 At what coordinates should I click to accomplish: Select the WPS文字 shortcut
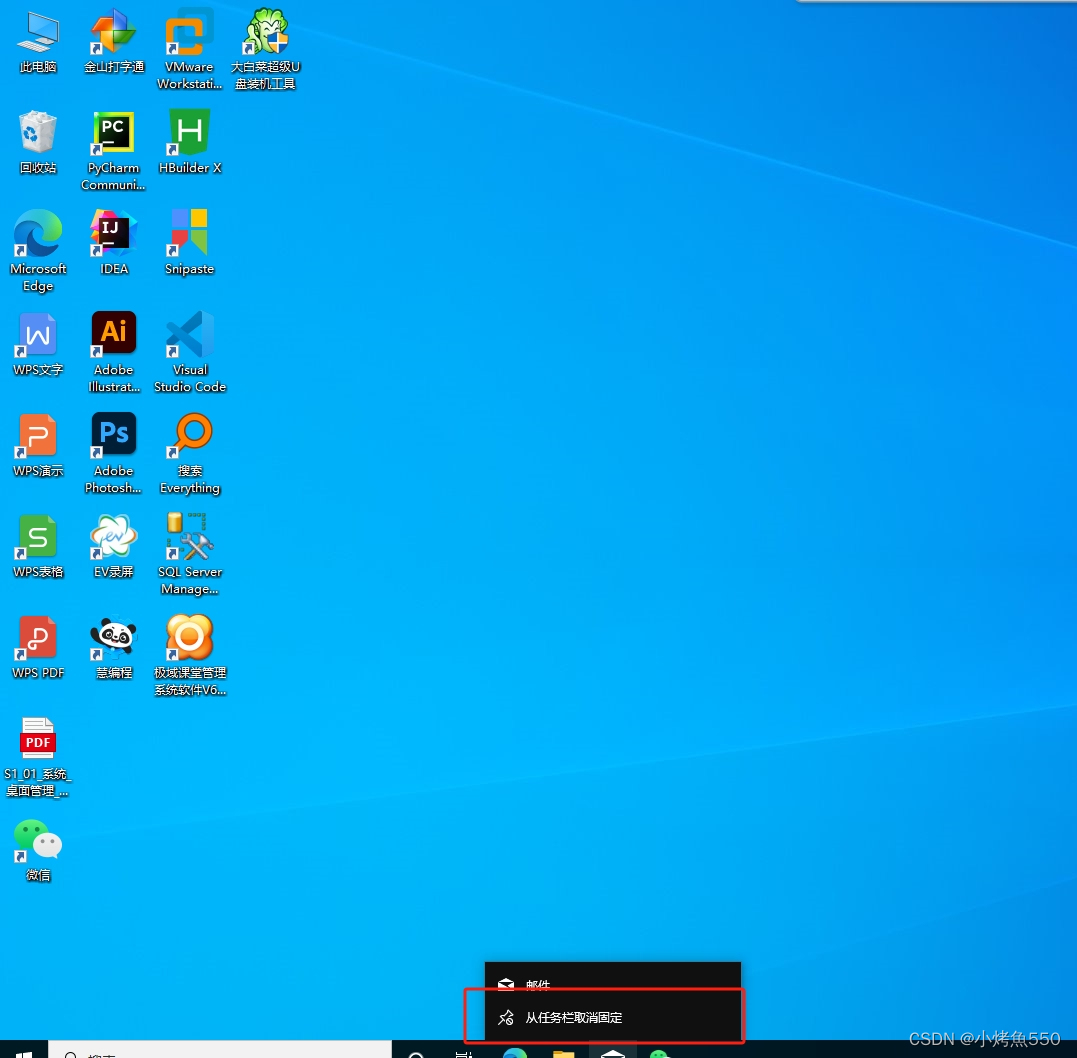(38, 344)
